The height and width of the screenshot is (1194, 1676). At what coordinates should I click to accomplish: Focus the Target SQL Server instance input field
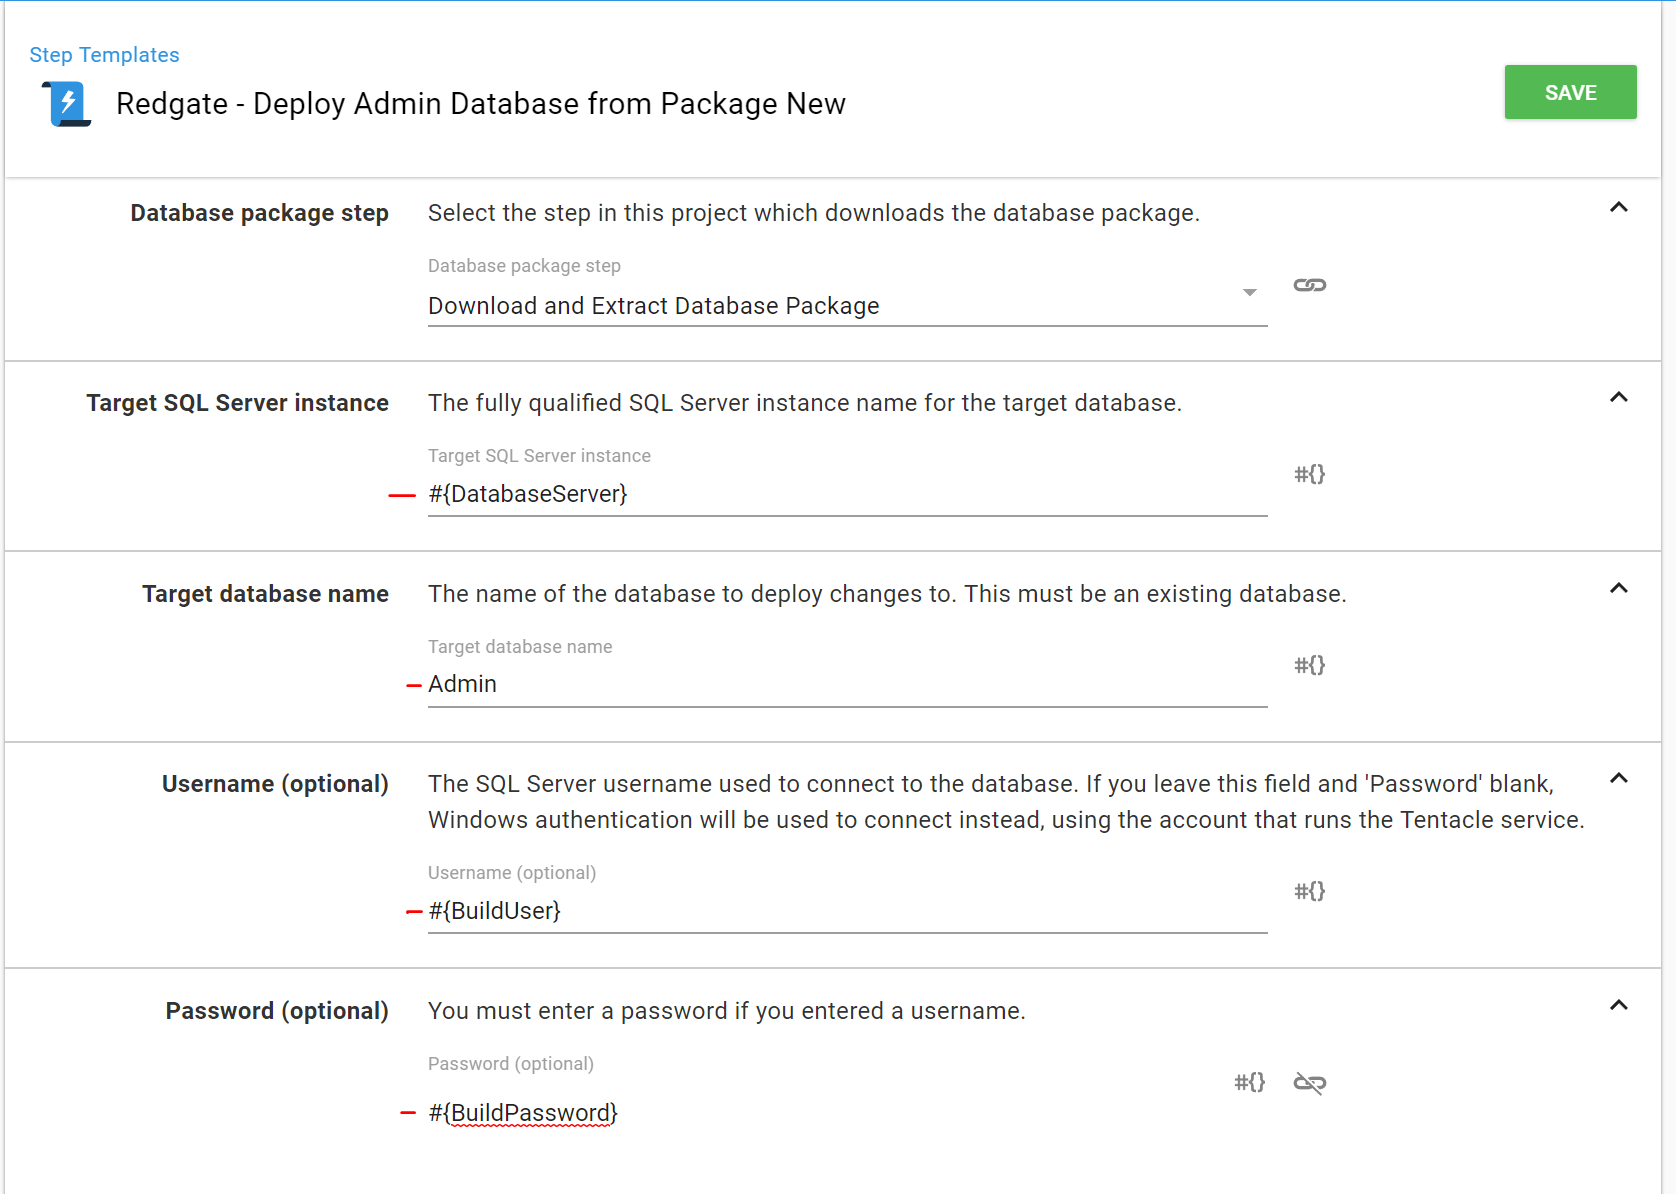coord(847,494)
